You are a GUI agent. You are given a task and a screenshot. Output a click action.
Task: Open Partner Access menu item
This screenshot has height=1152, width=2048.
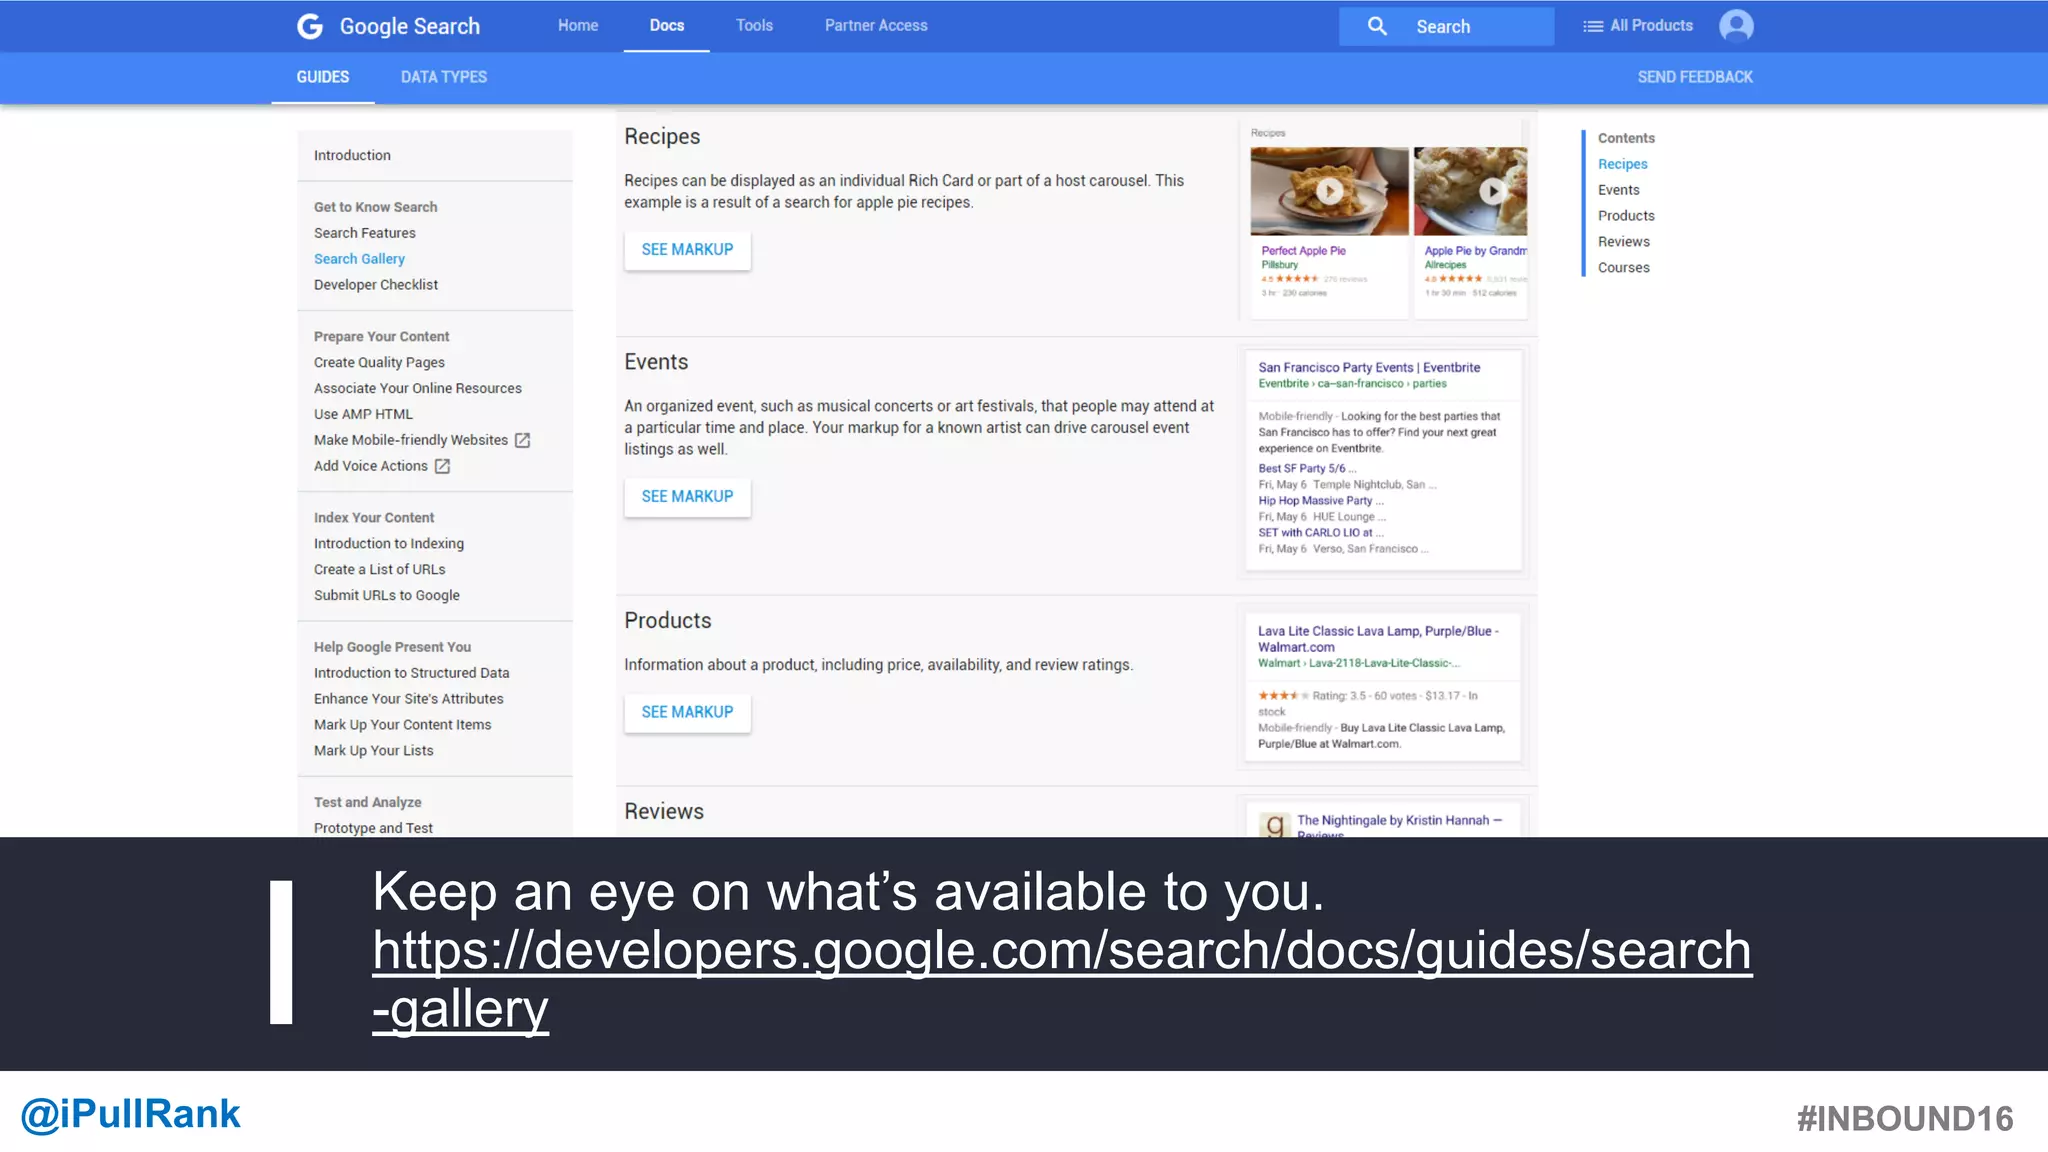(x=876, y=26)
